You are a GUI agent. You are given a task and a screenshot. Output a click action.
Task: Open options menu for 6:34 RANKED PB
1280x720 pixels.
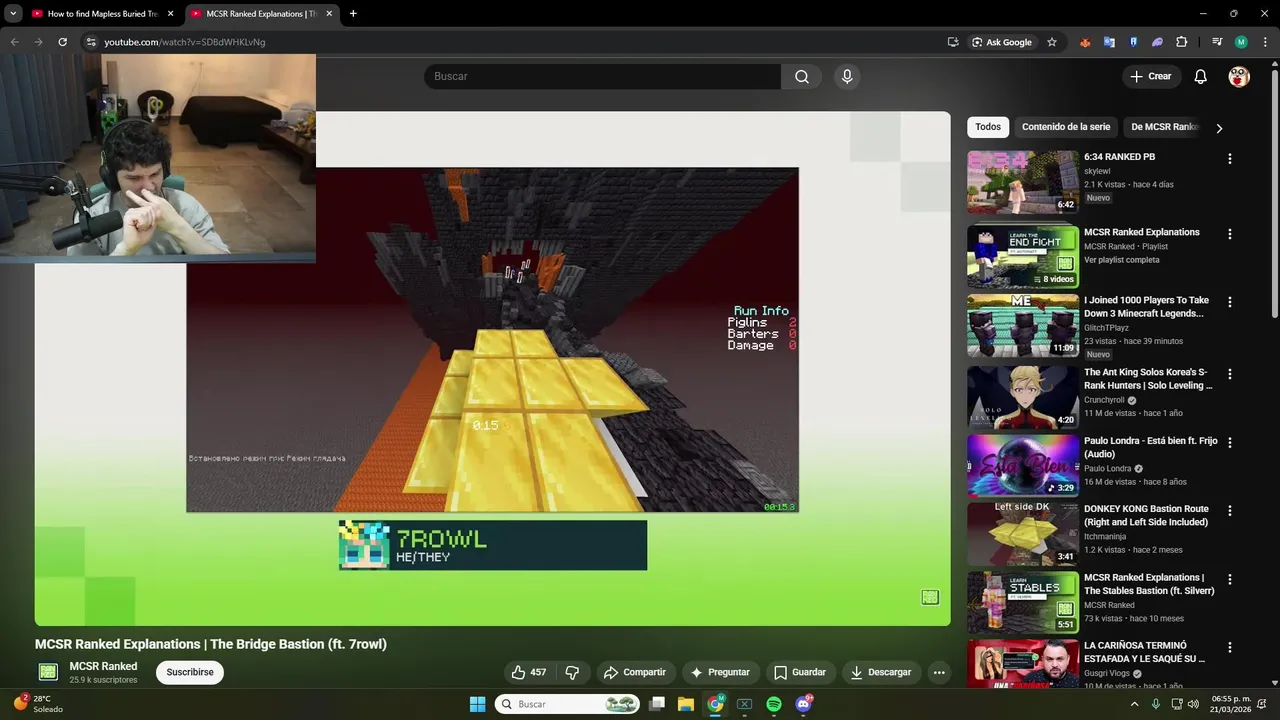pyautogui.click(x=1230, y=159)
